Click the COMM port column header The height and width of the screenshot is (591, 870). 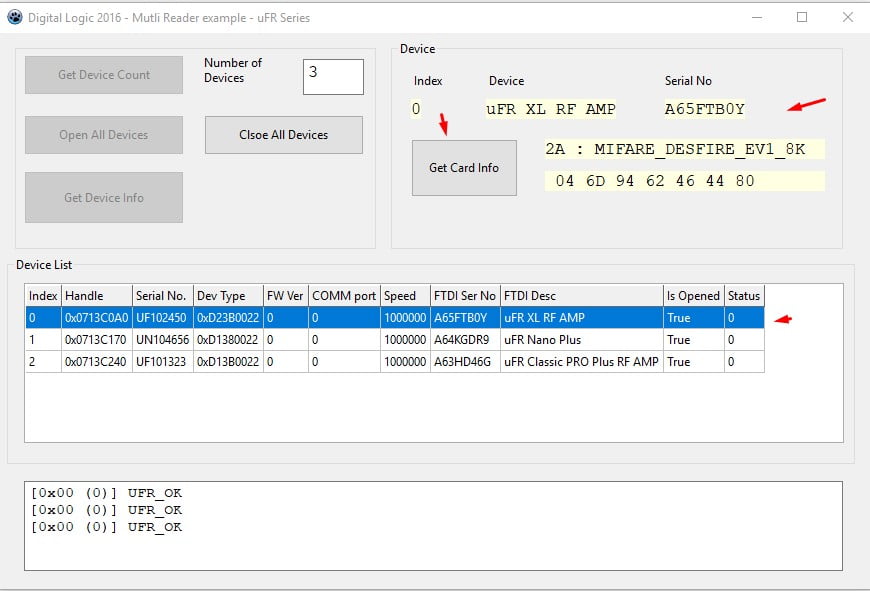click(x=344, y=296)
